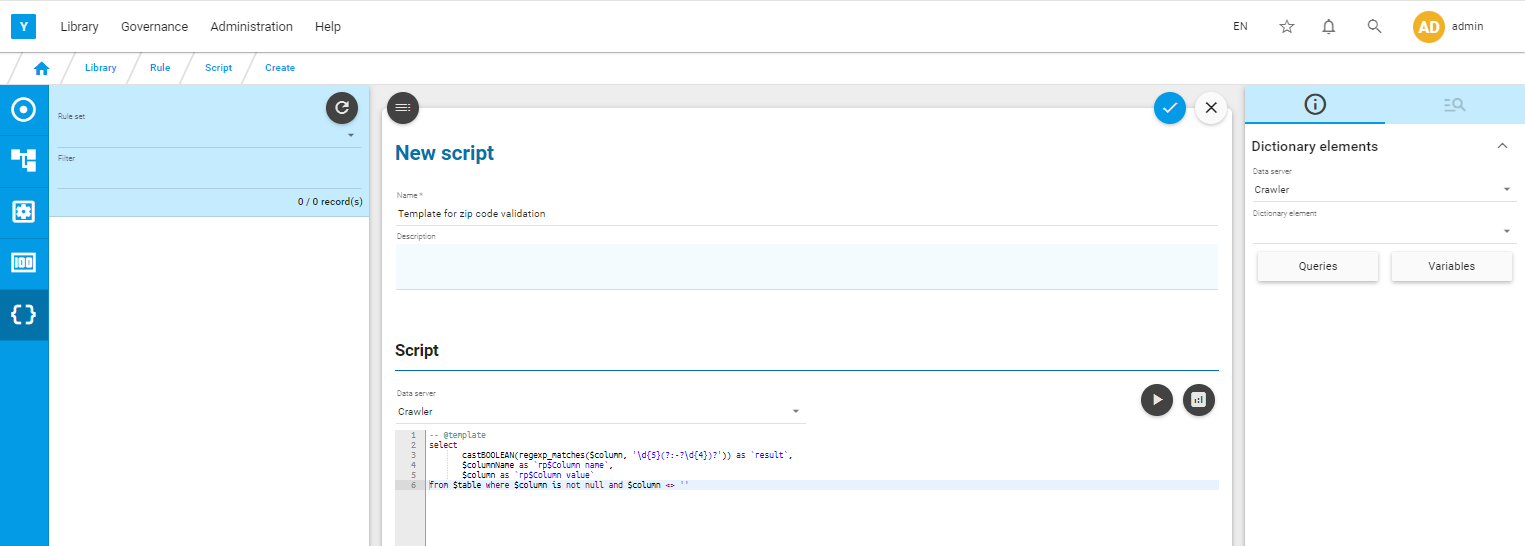Click the Queries button
Image resolution: width=1525 pixels, height=546 pixels.
coord(1318,266)
